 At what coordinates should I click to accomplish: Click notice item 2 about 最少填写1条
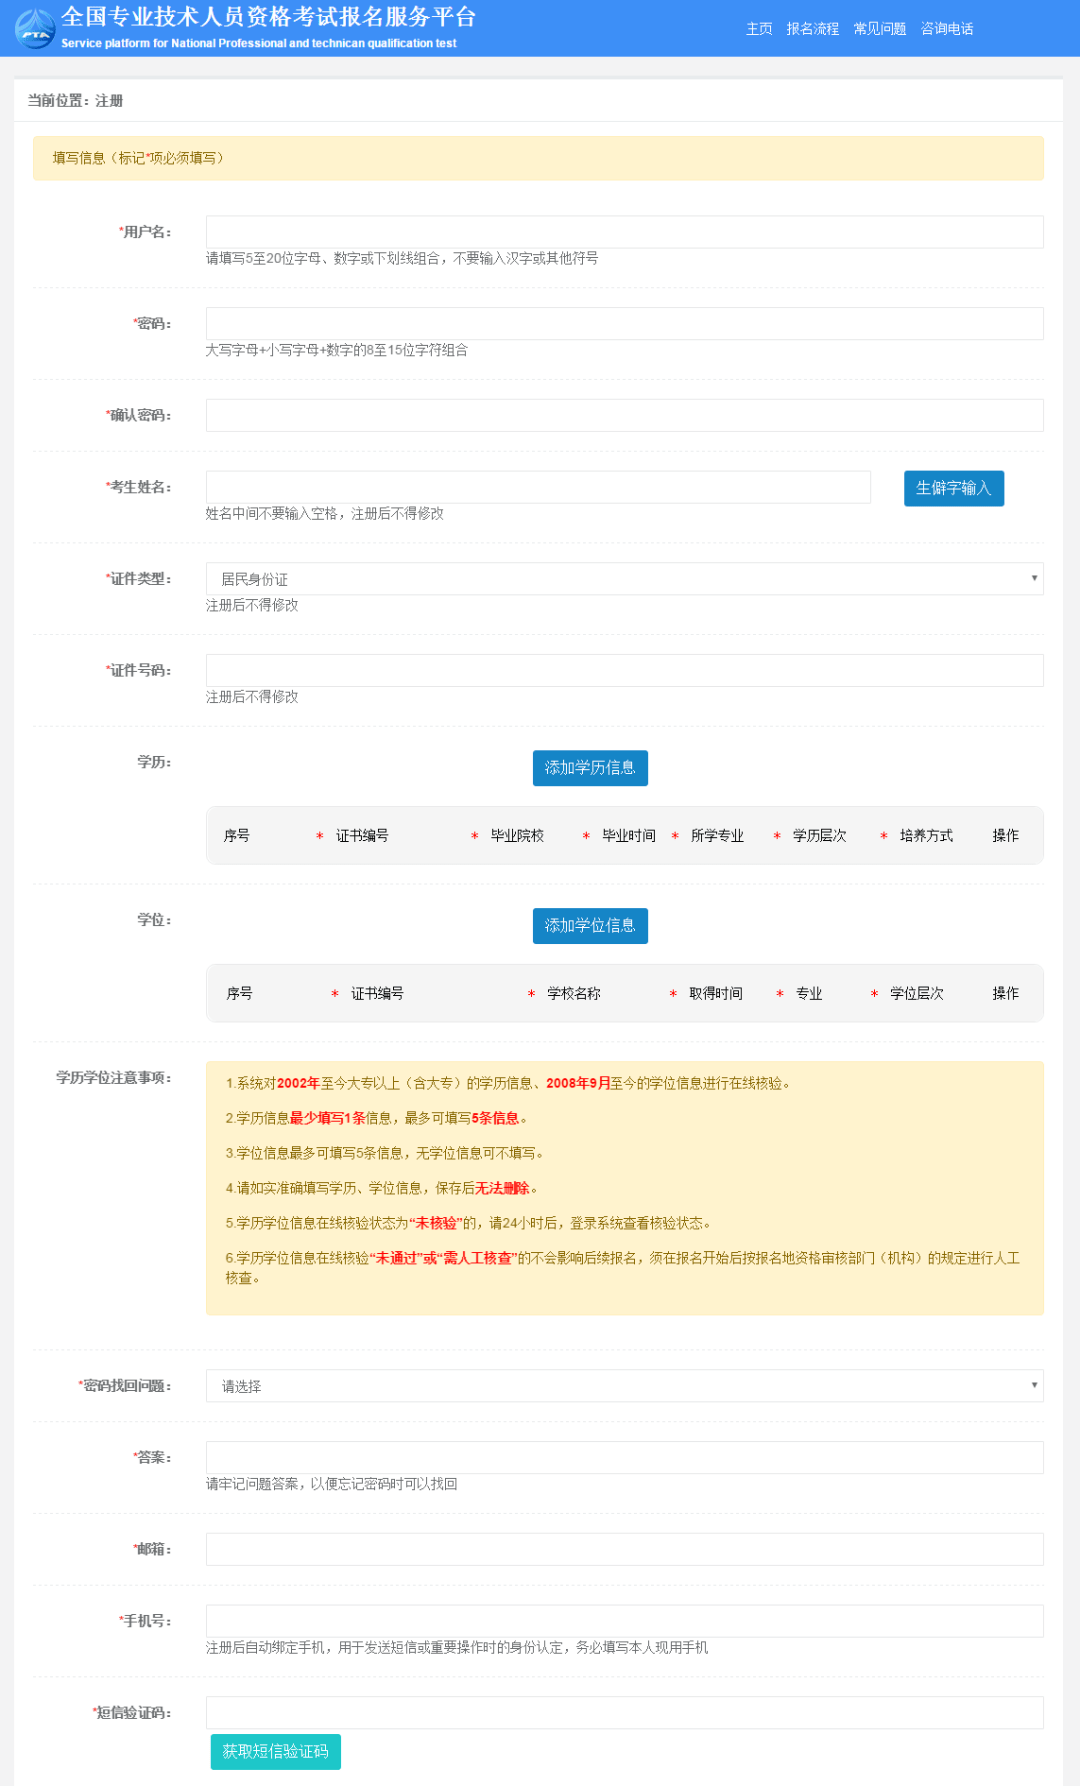[376, 1118]
